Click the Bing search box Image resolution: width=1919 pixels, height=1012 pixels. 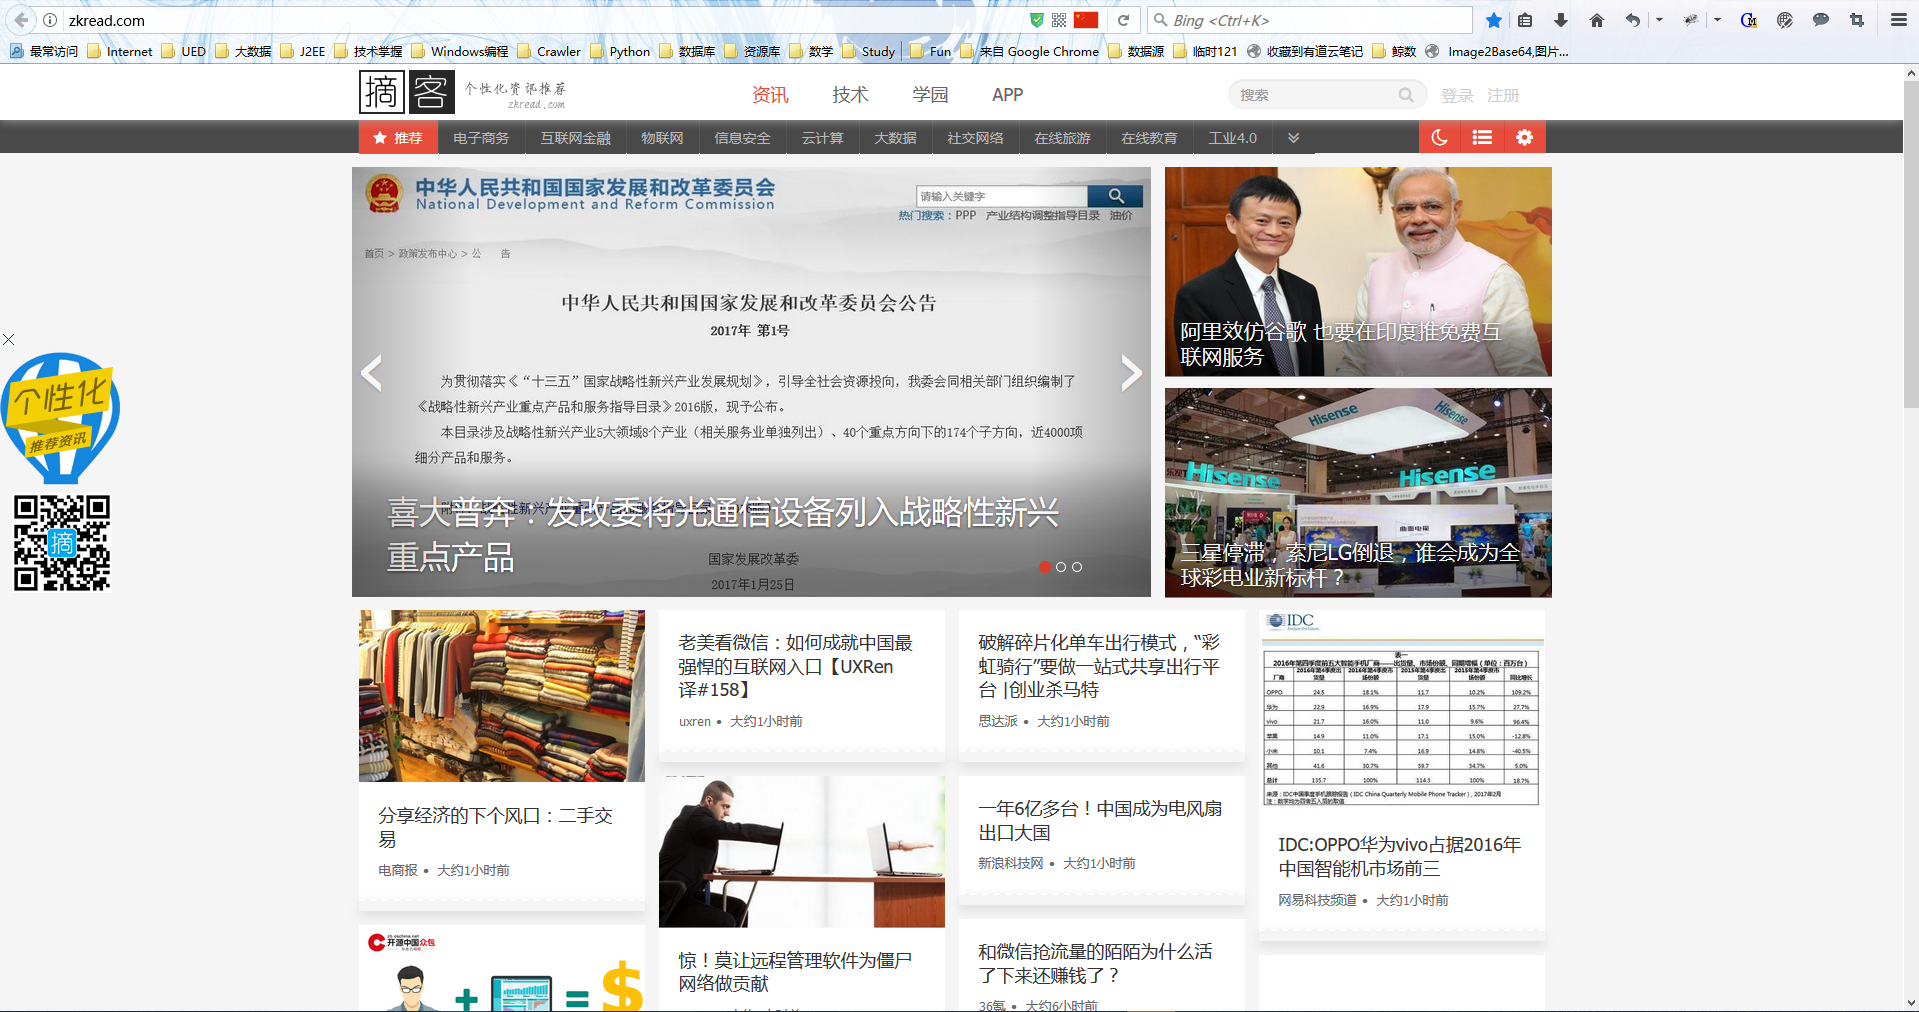[1310, 20]
